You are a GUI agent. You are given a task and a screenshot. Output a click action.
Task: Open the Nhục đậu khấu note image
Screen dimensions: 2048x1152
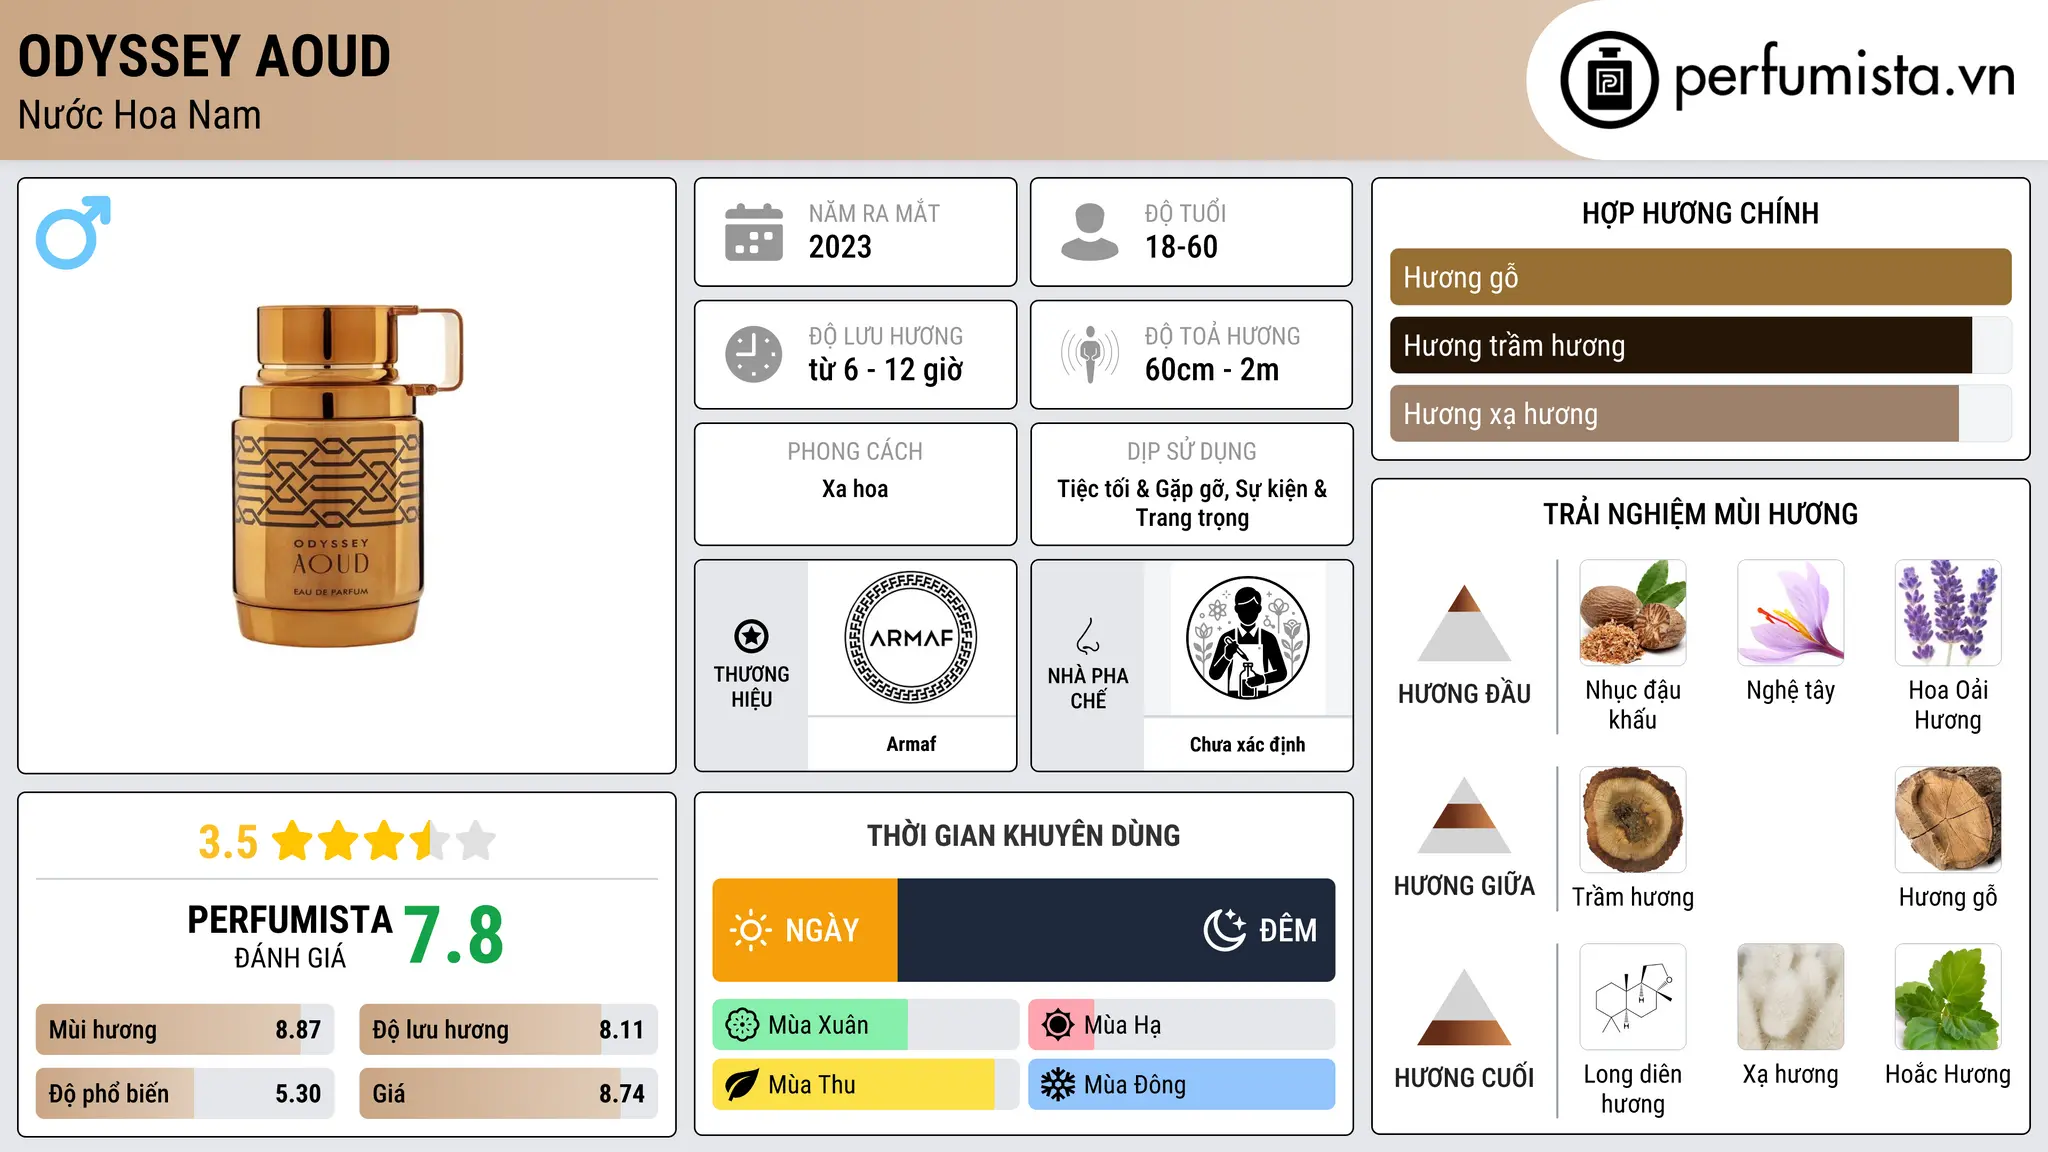point(1633,613)
